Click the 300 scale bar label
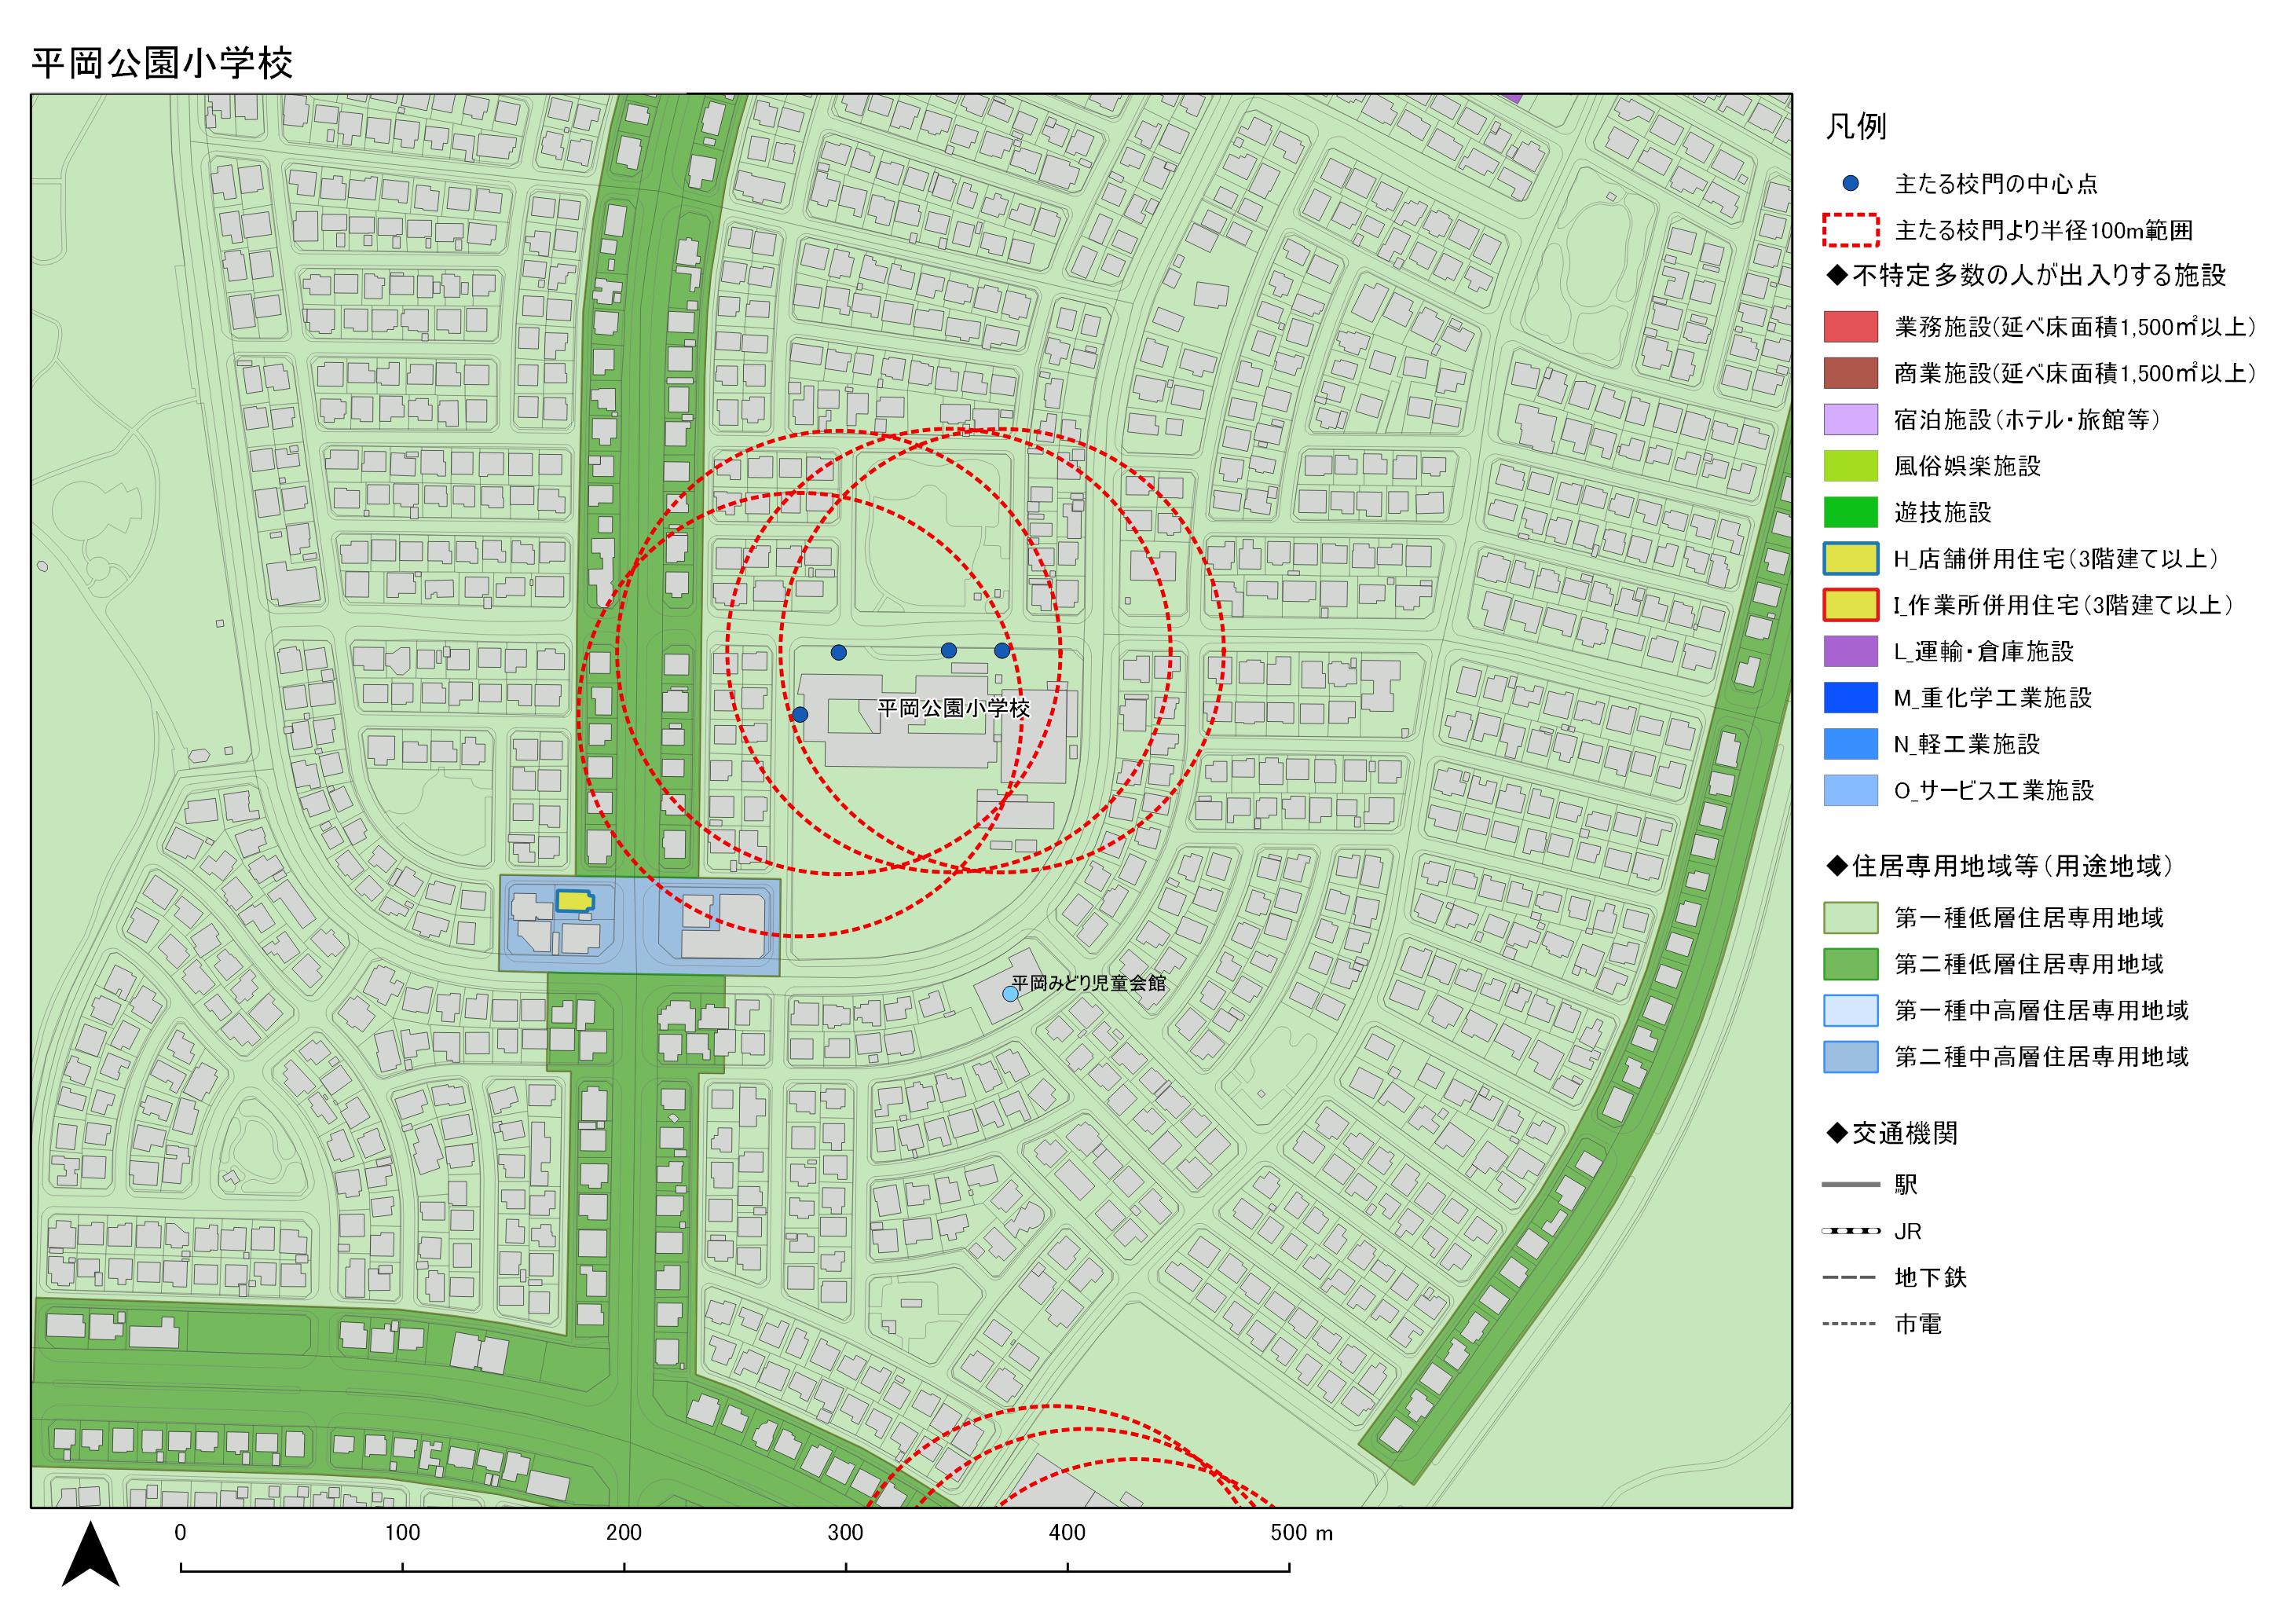Image resolution: width=2296 pixels, height=1623 pixels. [x=845, y=1532]
